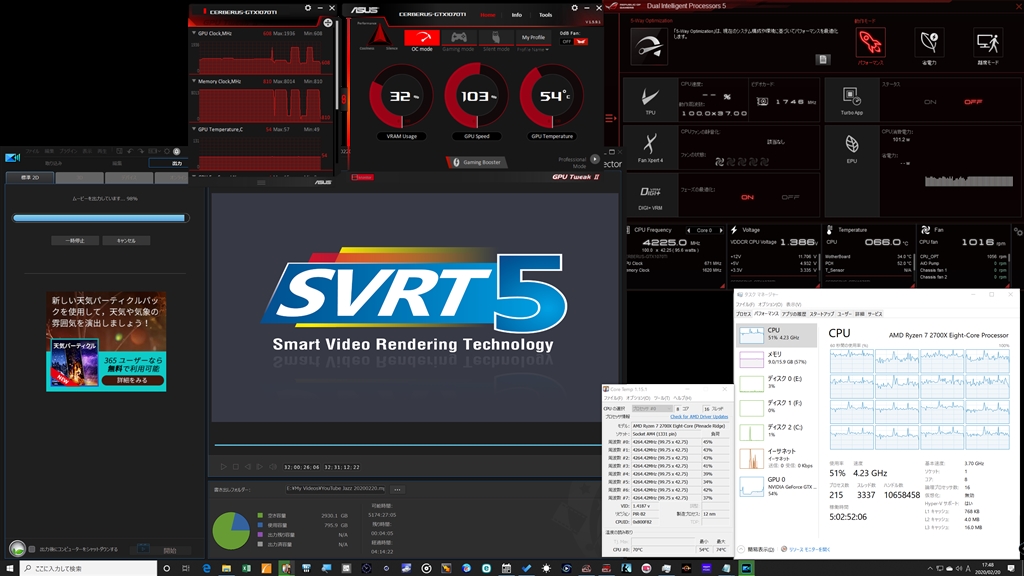The width and height of the screenshot is (1024, 576).
Task: Turn Turbo App status ON
Action: pos(930,102)
